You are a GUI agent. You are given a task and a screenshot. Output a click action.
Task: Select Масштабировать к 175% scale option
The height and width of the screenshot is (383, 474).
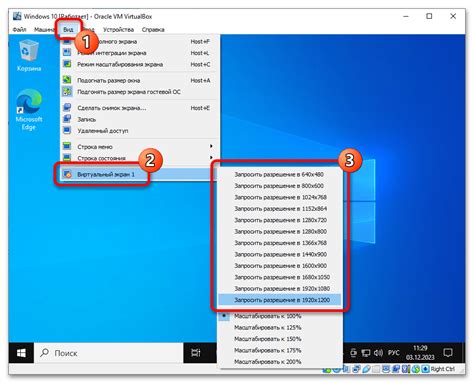280,350
